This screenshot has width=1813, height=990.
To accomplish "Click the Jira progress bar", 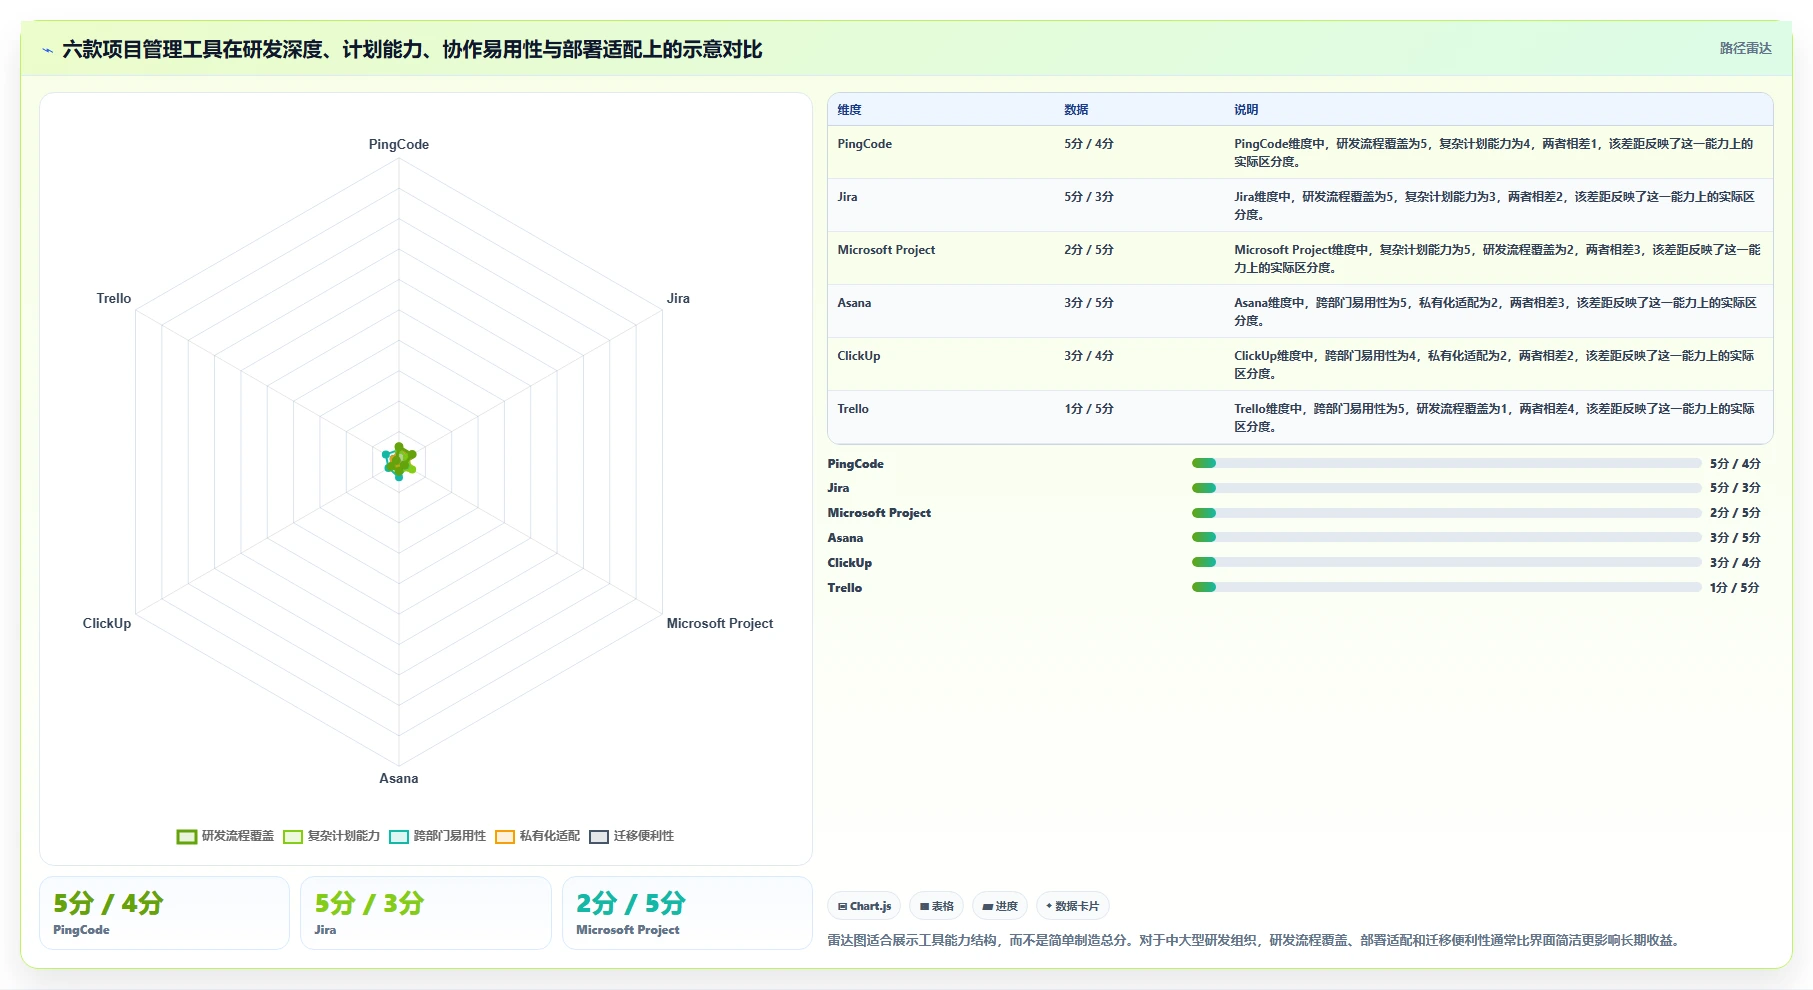I will (1446, 488).
